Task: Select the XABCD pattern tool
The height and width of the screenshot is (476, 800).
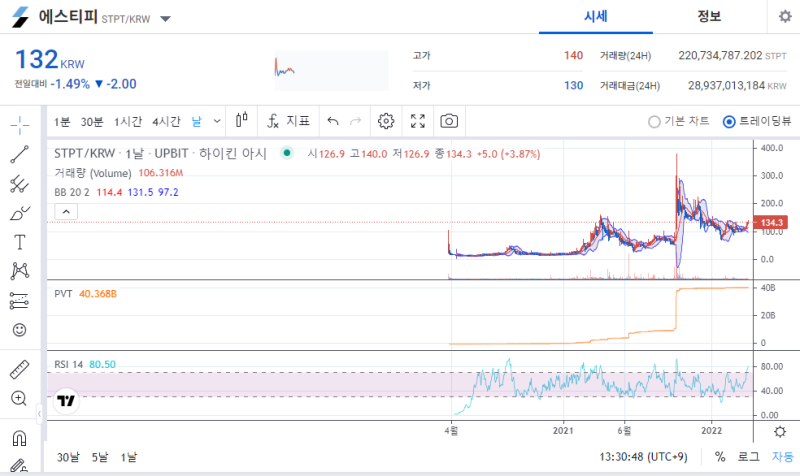Action: tap(19, 271)
